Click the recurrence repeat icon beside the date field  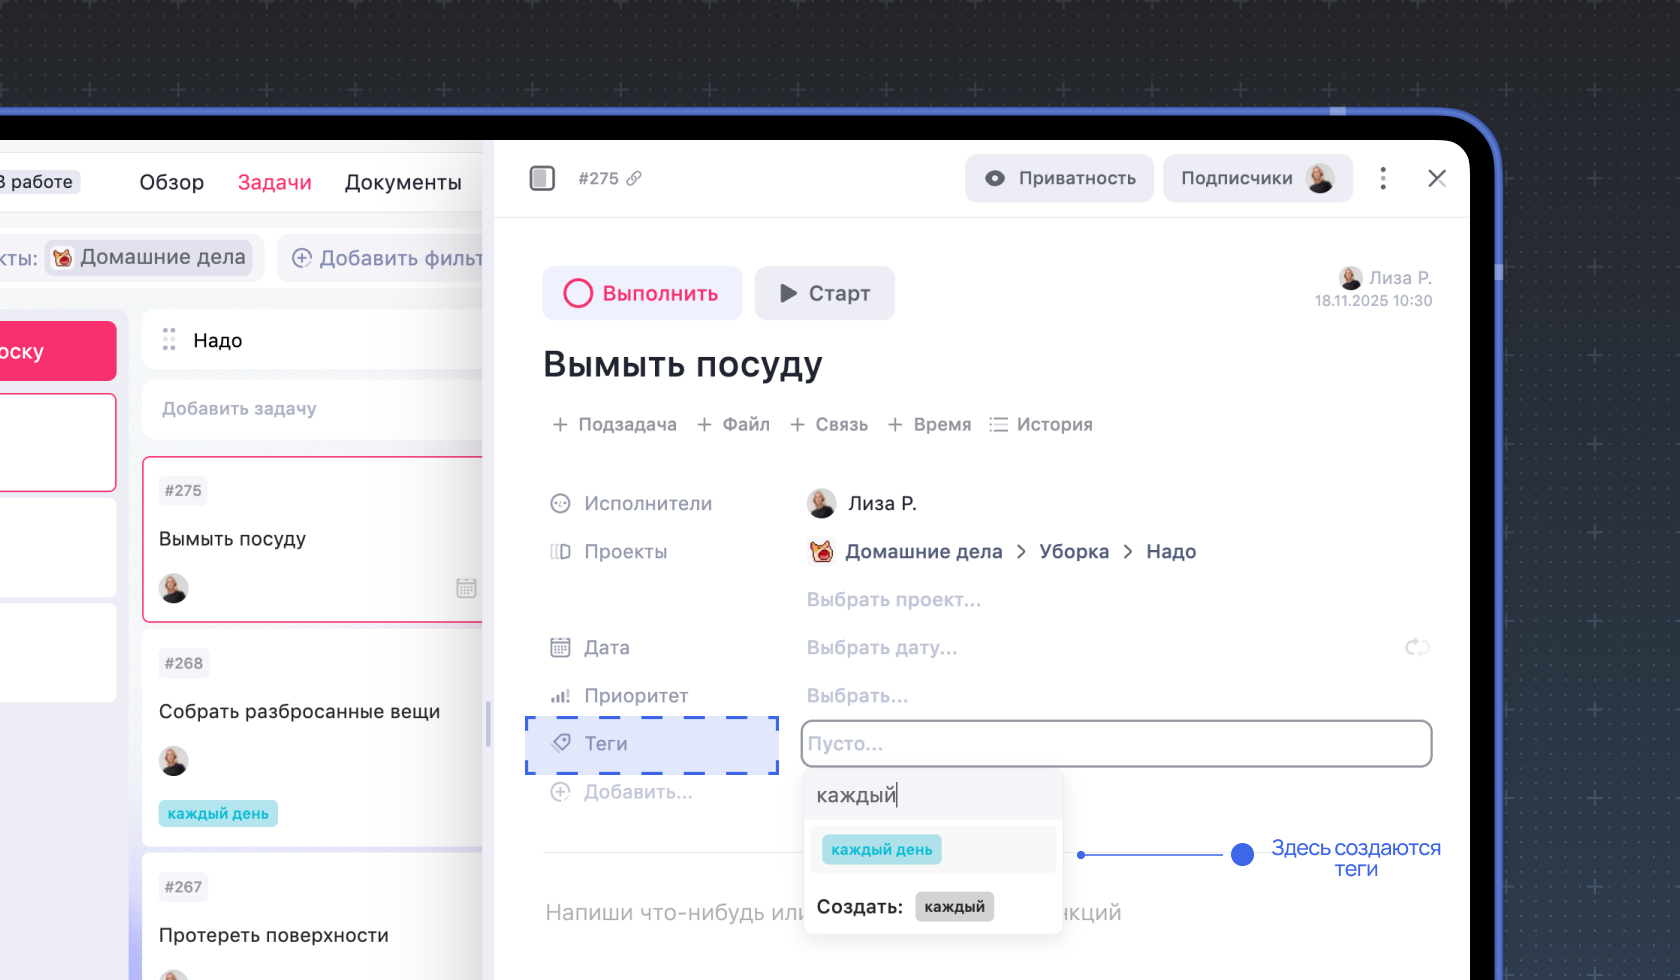[1417, 647]
